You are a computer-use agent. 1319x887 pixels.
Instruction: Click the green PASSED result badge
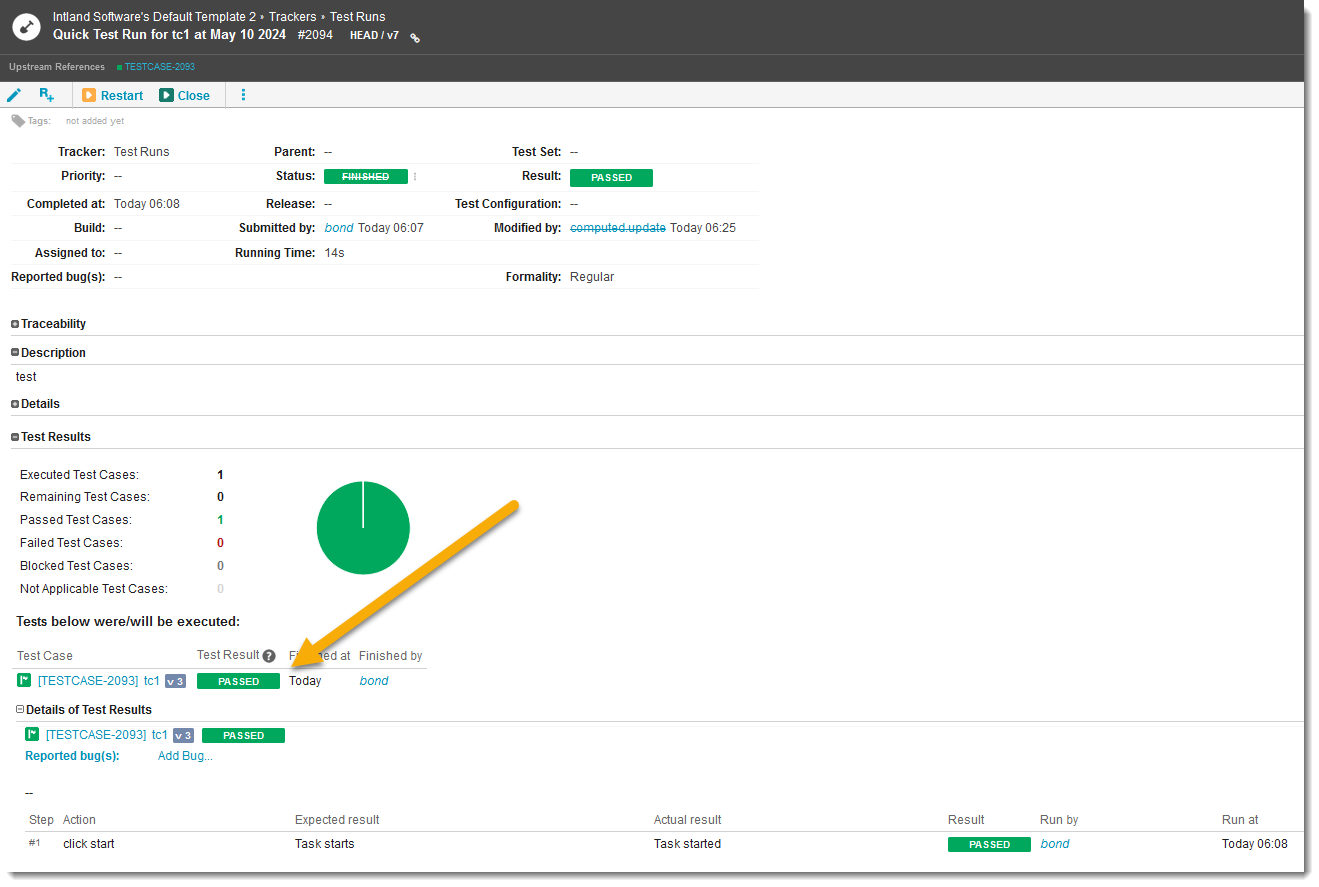click(x=611, y=177)
